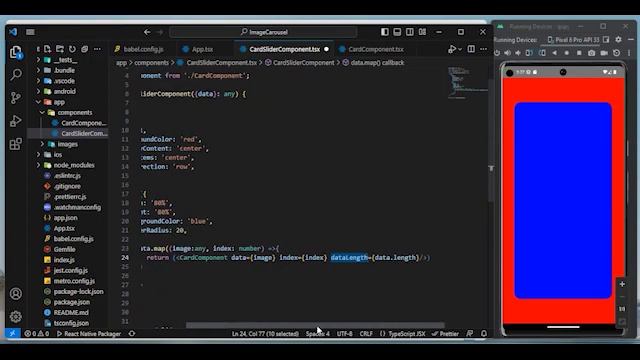
Task: Refresh the Explorer file tree
Action: click(x=72, y=49)
